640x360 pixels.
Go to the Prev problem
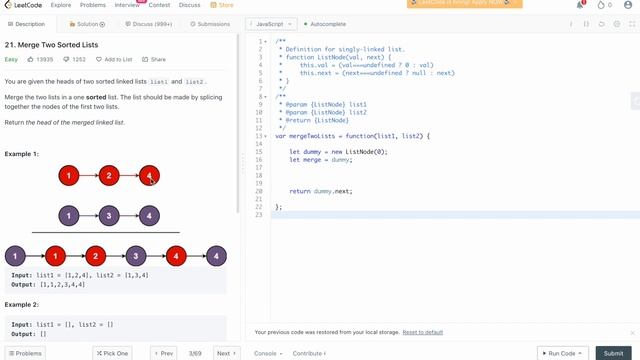[x=164, y=353]
